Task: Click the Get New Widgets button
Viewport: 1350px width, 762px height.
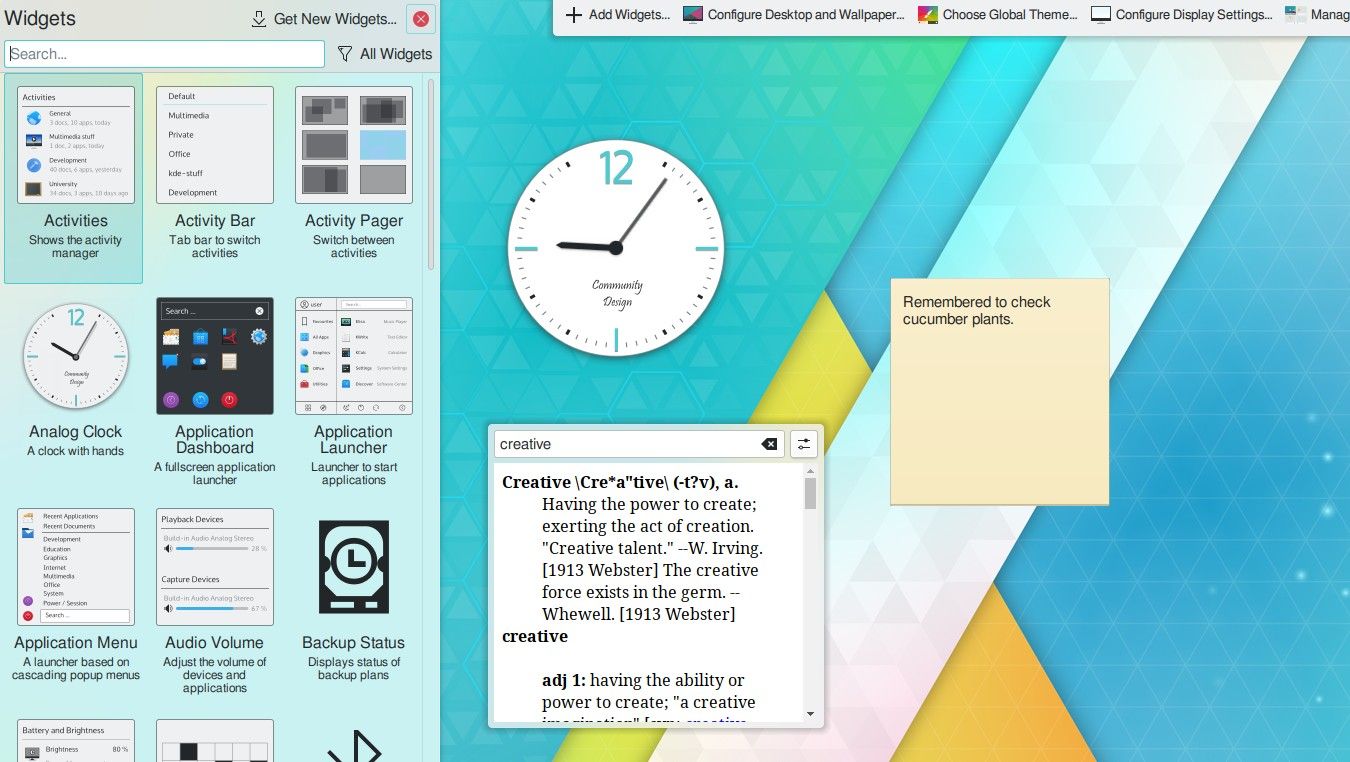Action: (323, 19)
